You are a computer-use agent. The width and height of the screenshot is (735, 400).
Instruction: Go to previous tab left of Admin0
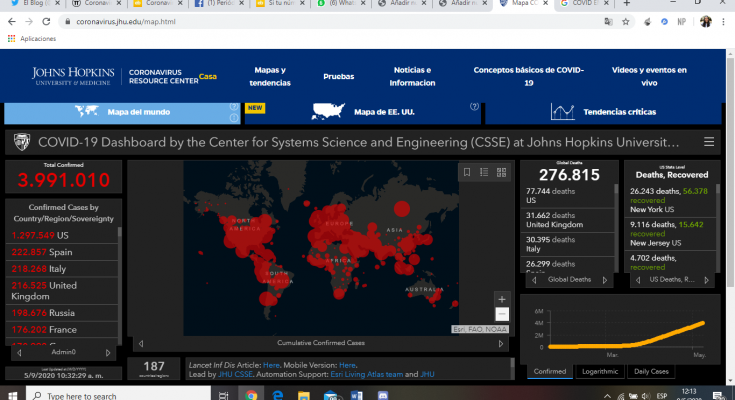[19, 353]
